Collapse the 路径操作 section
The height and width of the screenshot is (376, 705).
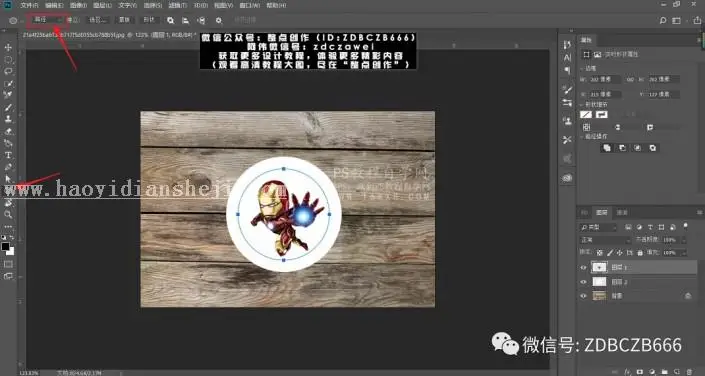582,136
